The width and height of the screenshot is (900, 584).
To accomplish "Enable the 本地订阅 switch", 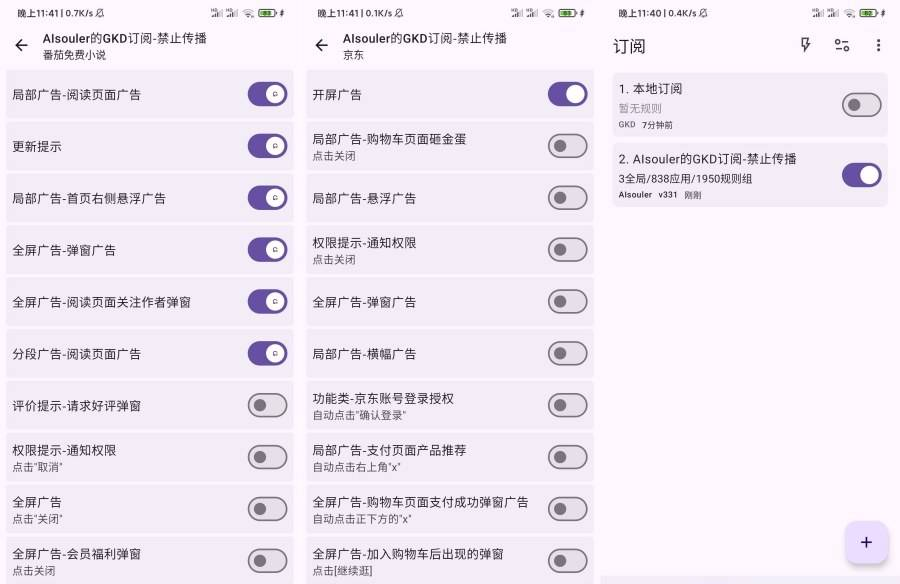I will (861, 105).
